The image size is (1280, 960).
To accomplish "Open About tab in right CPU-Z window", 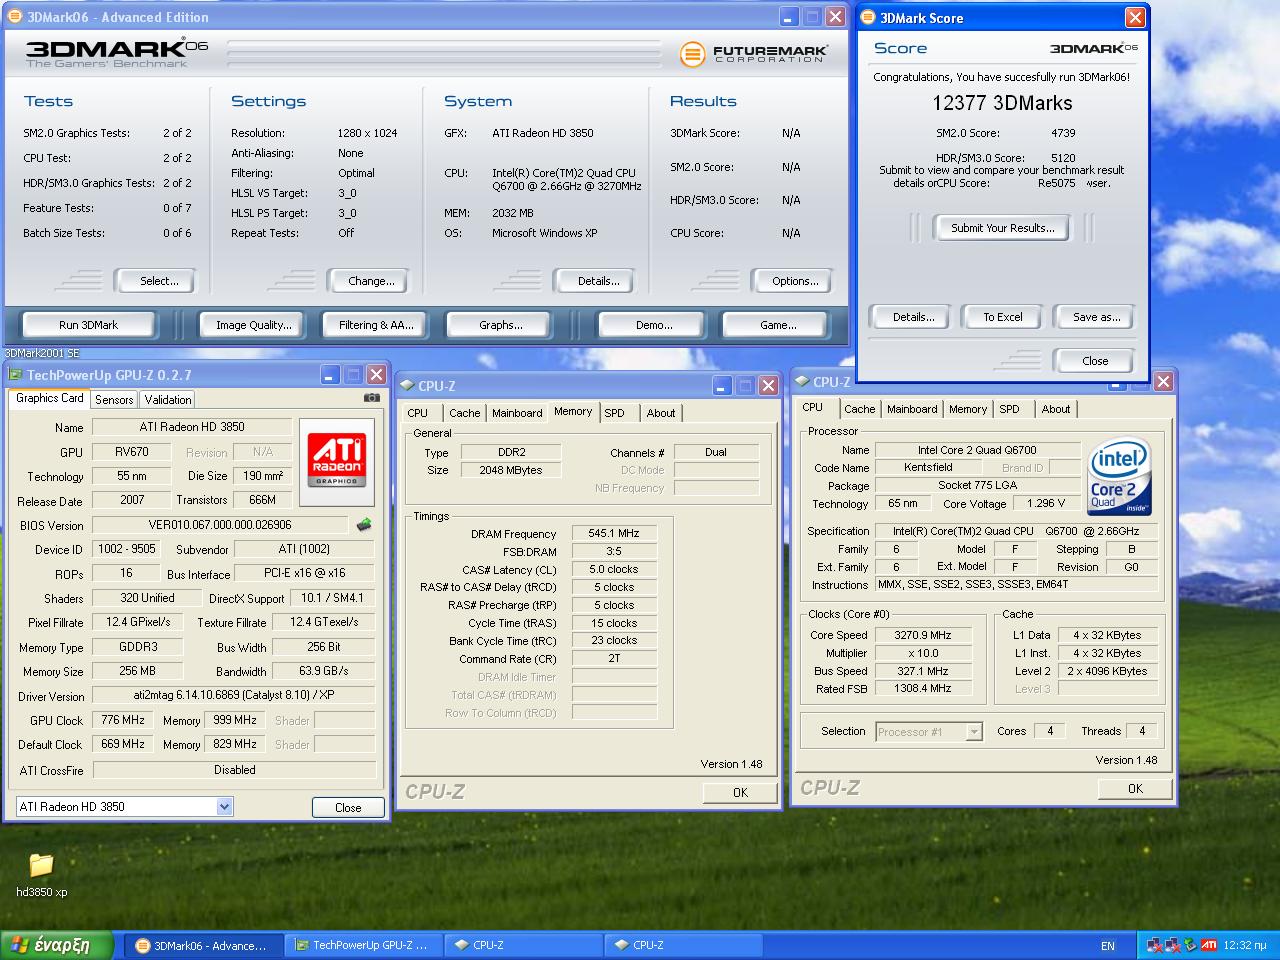I will 1056,409.
